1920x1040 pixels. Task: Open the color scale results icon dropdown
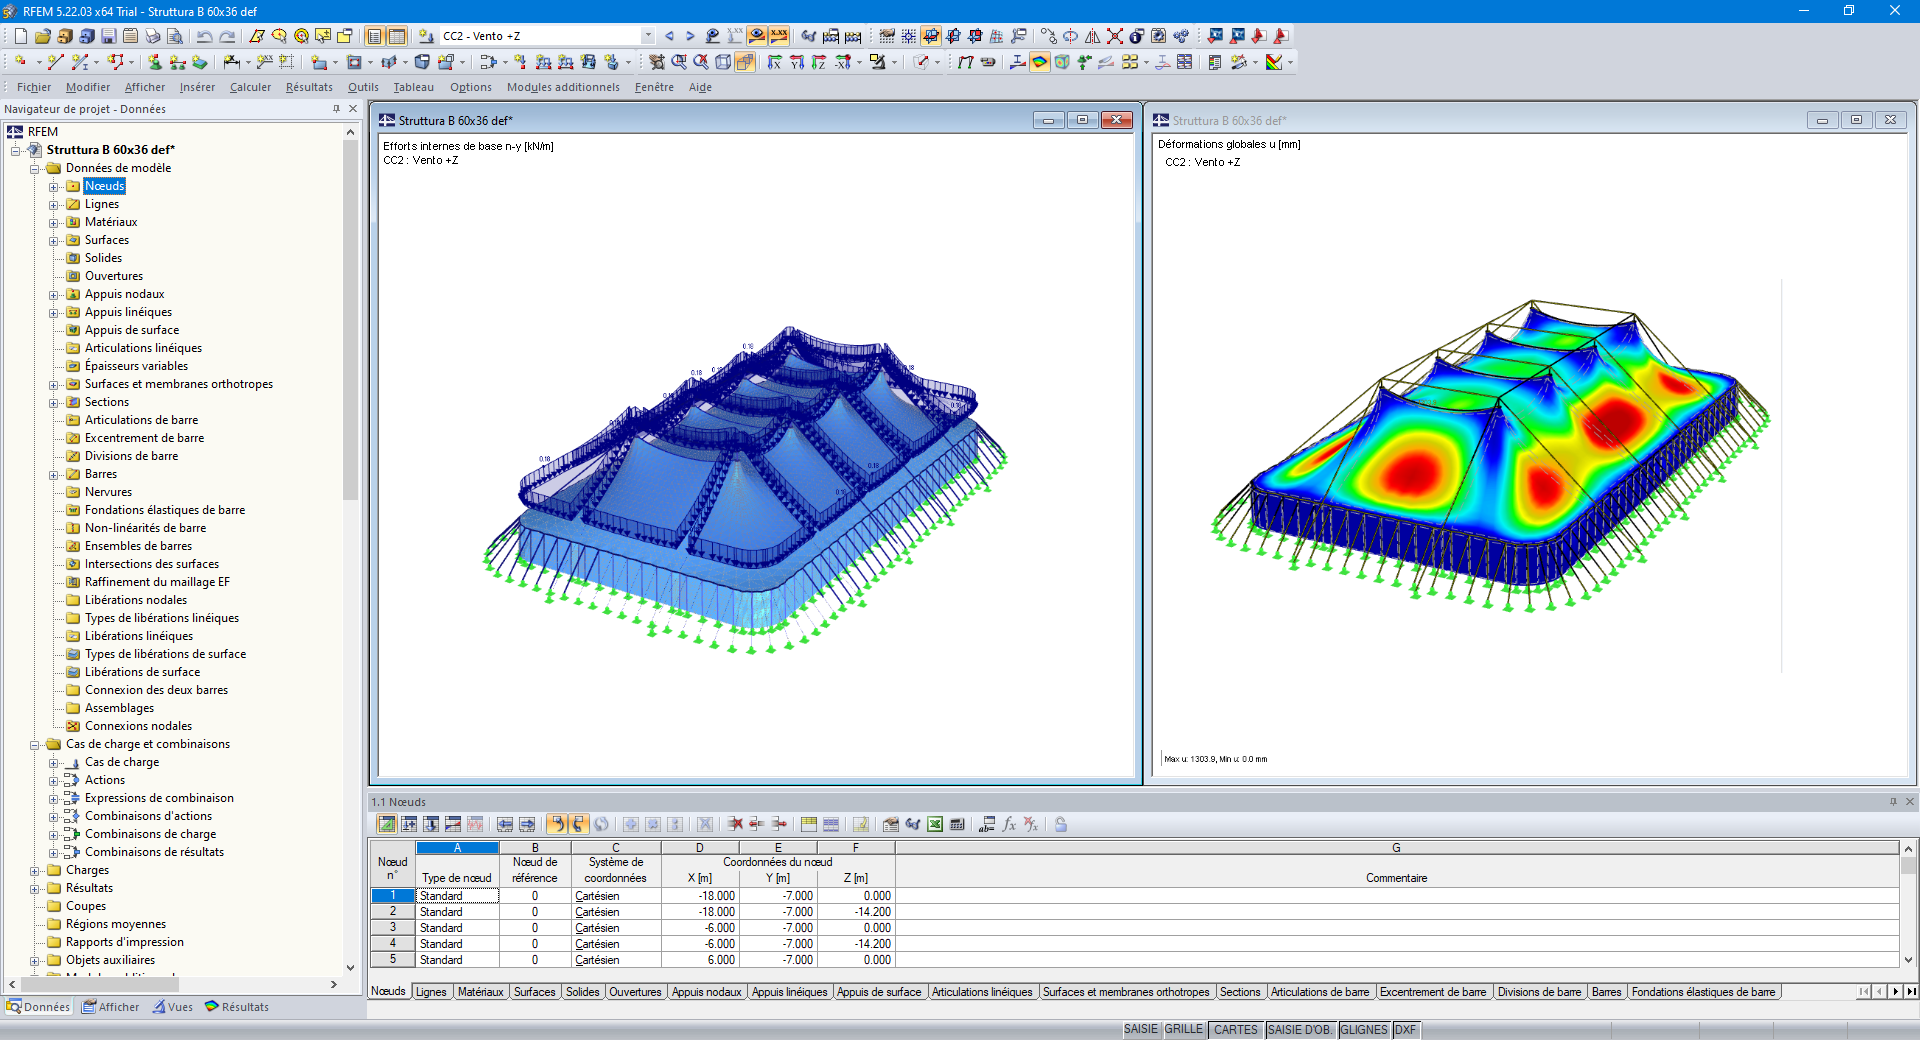point(1290,62)
